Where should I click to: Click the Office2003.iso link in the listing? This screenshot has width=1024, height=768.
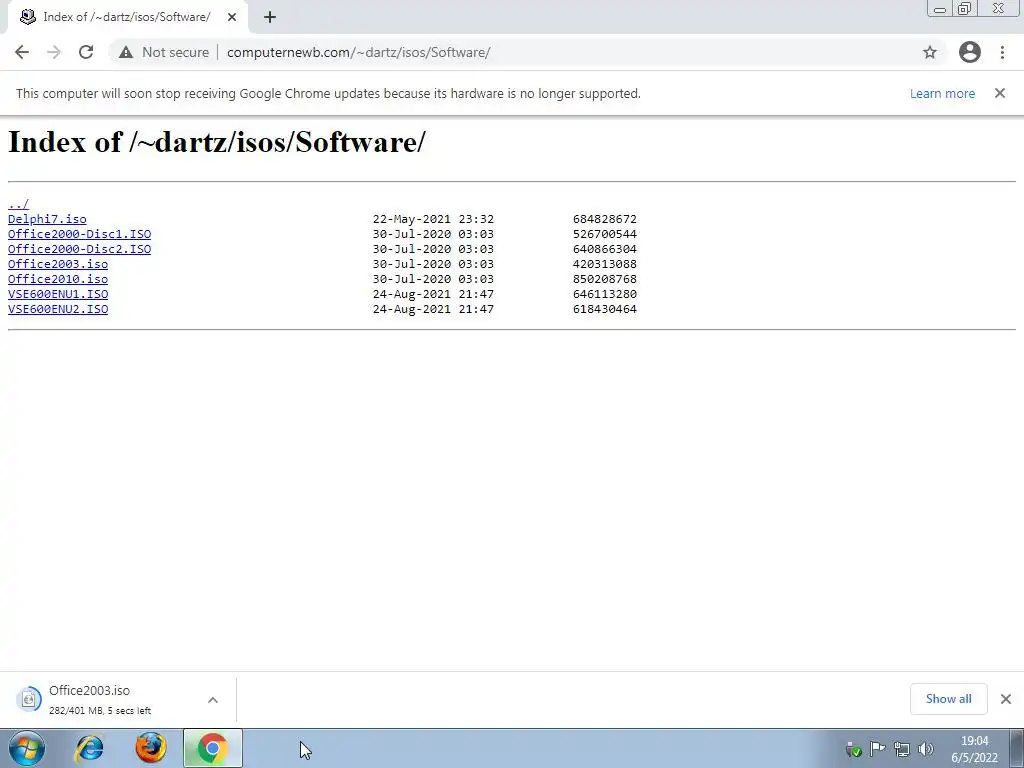point(58,264)
